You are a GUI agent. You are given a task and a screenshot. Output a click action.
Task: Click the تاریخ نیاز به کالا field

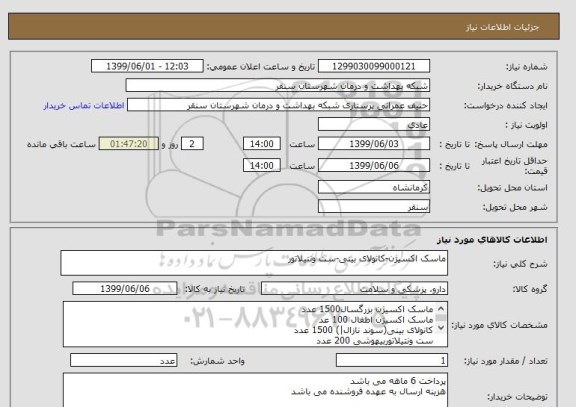pyautogui.click(x=125, y=289)
